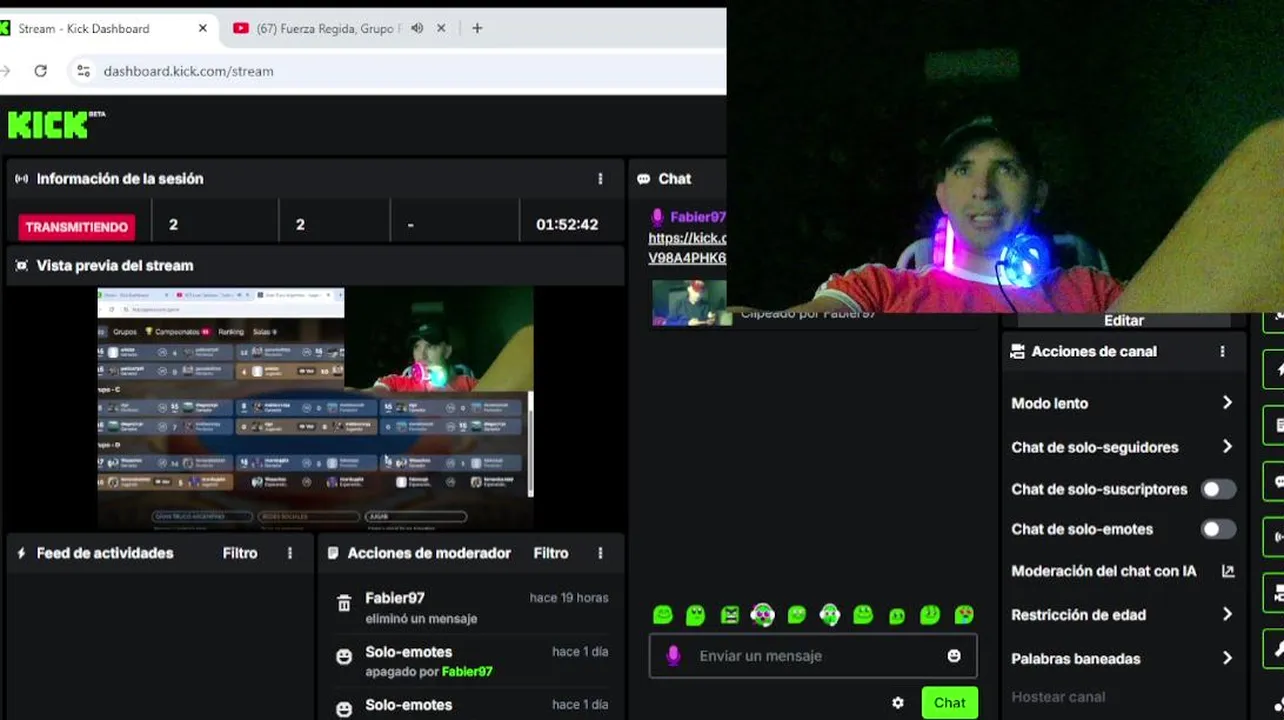Click the camera icon beside Acciones de canal
This screenshot has width=1284, height=720.
click(1017, 352)
